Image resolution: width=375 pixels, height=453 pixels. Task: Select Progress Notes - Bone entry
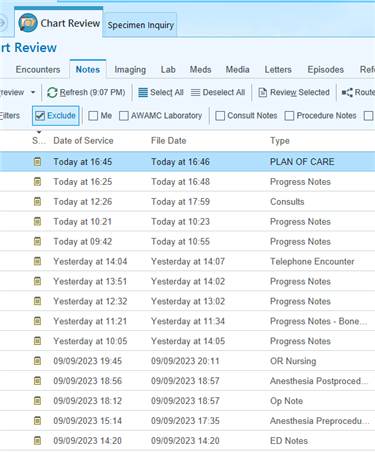click(318, 321)
